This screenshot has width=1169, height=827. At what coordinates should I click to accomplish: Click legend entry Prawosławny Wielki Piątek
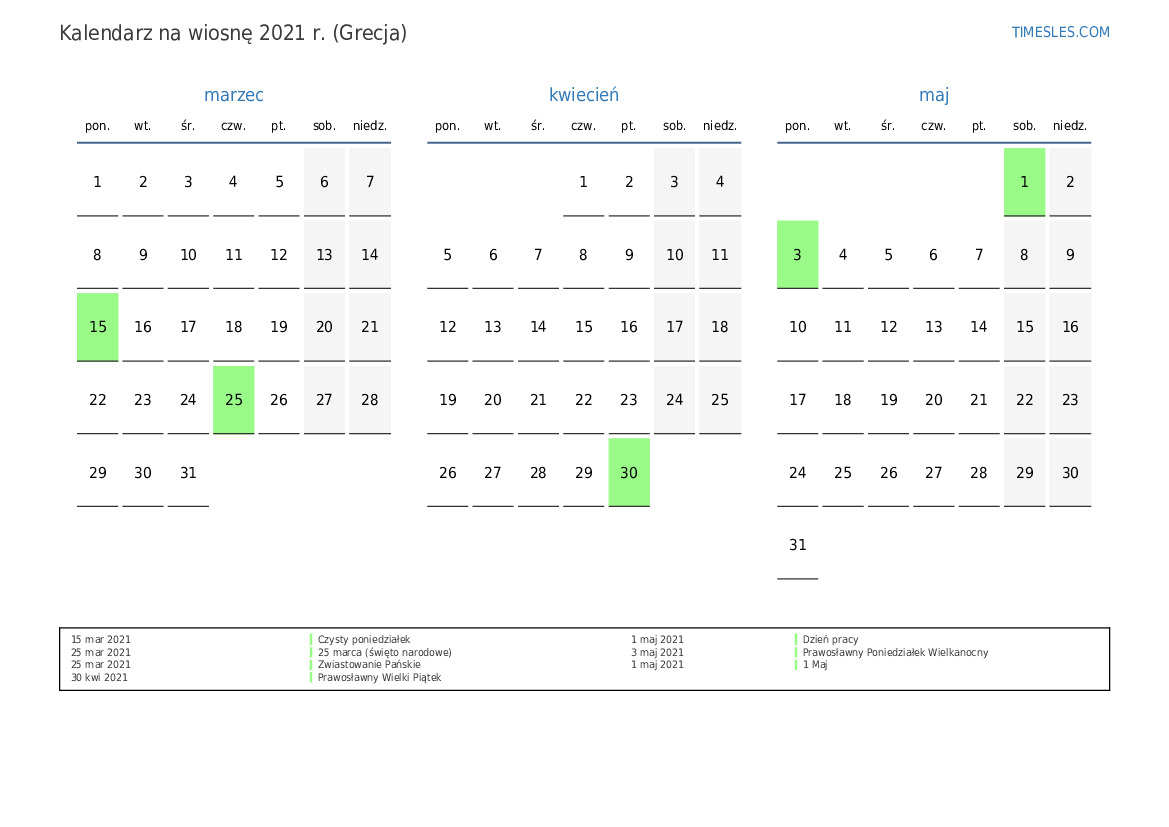point(379,677)
